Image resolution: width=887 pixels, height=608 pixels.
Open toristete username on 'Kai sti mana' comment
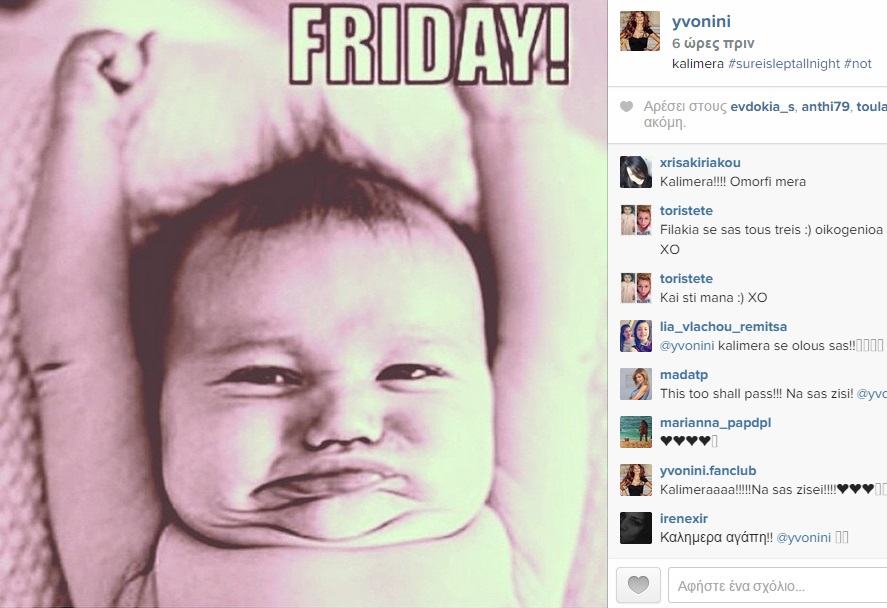(x=686, y=278)
